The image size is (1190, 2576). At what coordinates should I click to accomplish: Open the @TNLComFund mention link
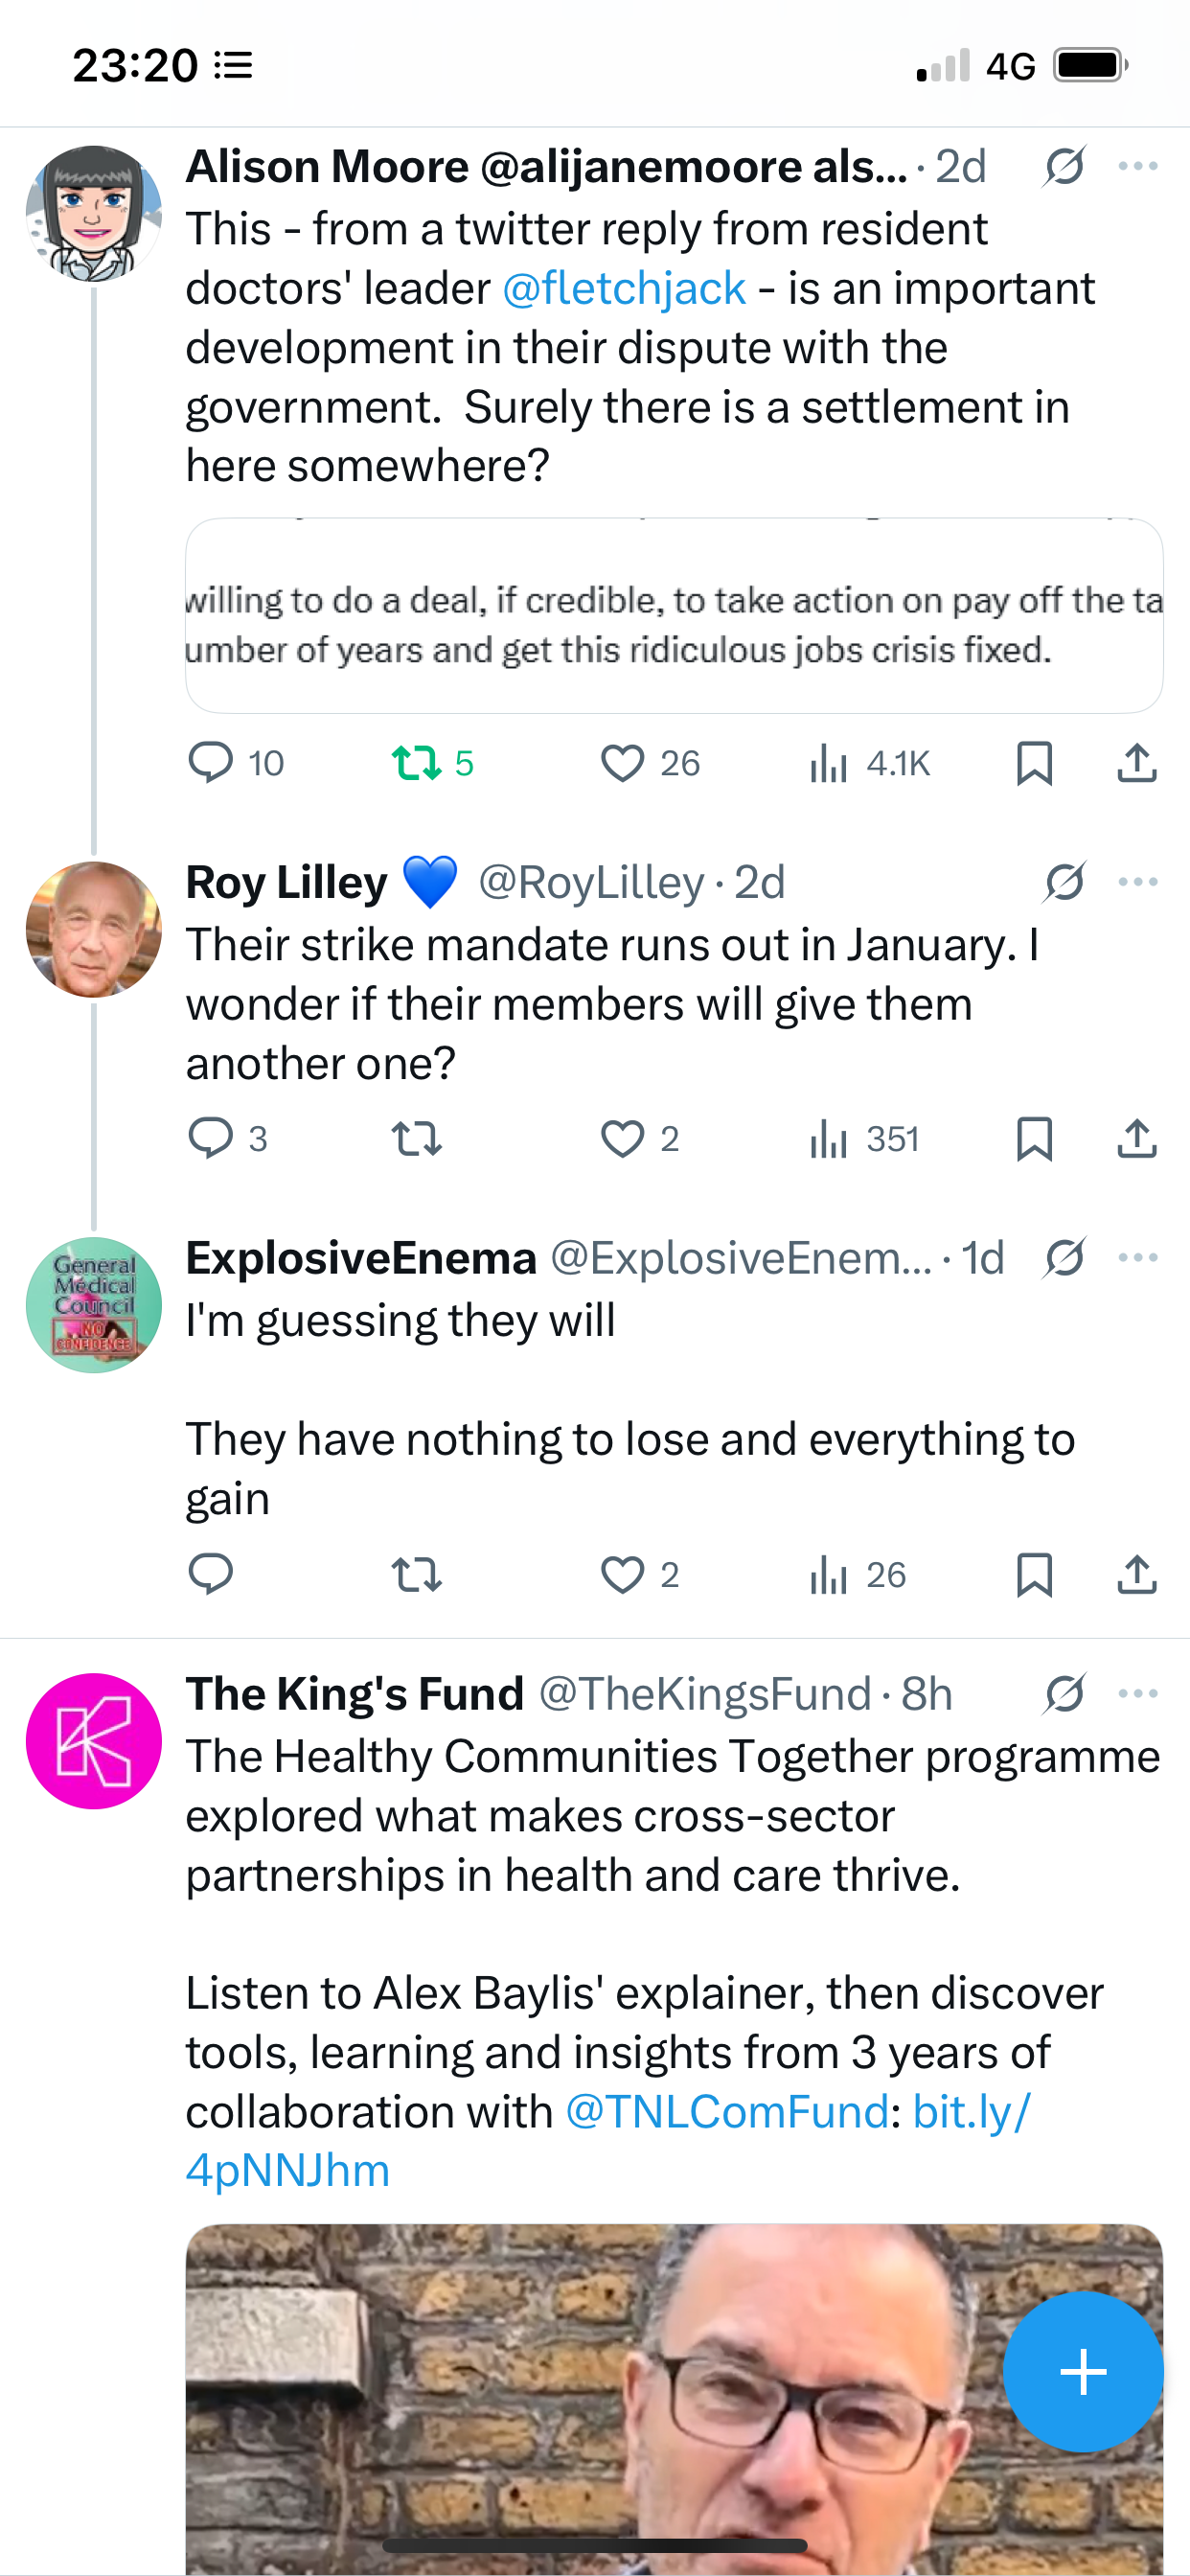[727, 2112]
